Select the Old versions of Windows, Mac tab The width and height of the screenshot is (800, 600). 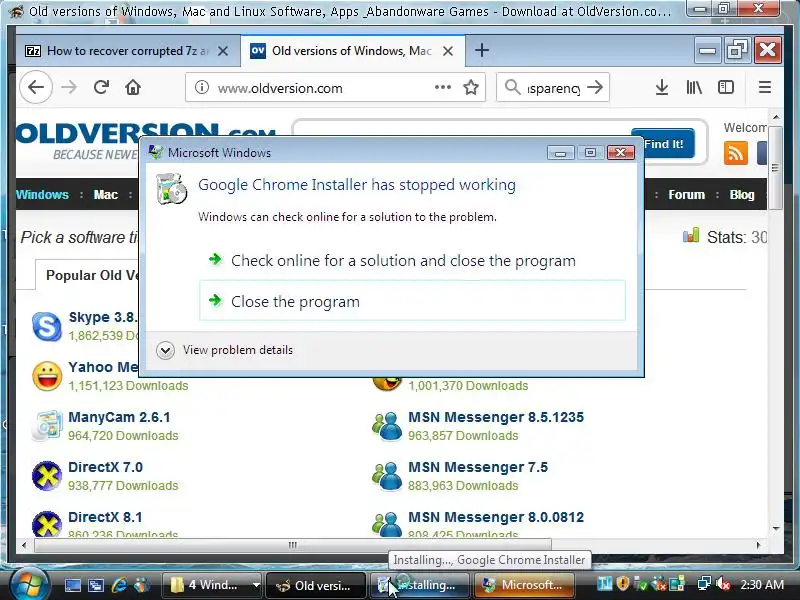click(x=352, y=51)
